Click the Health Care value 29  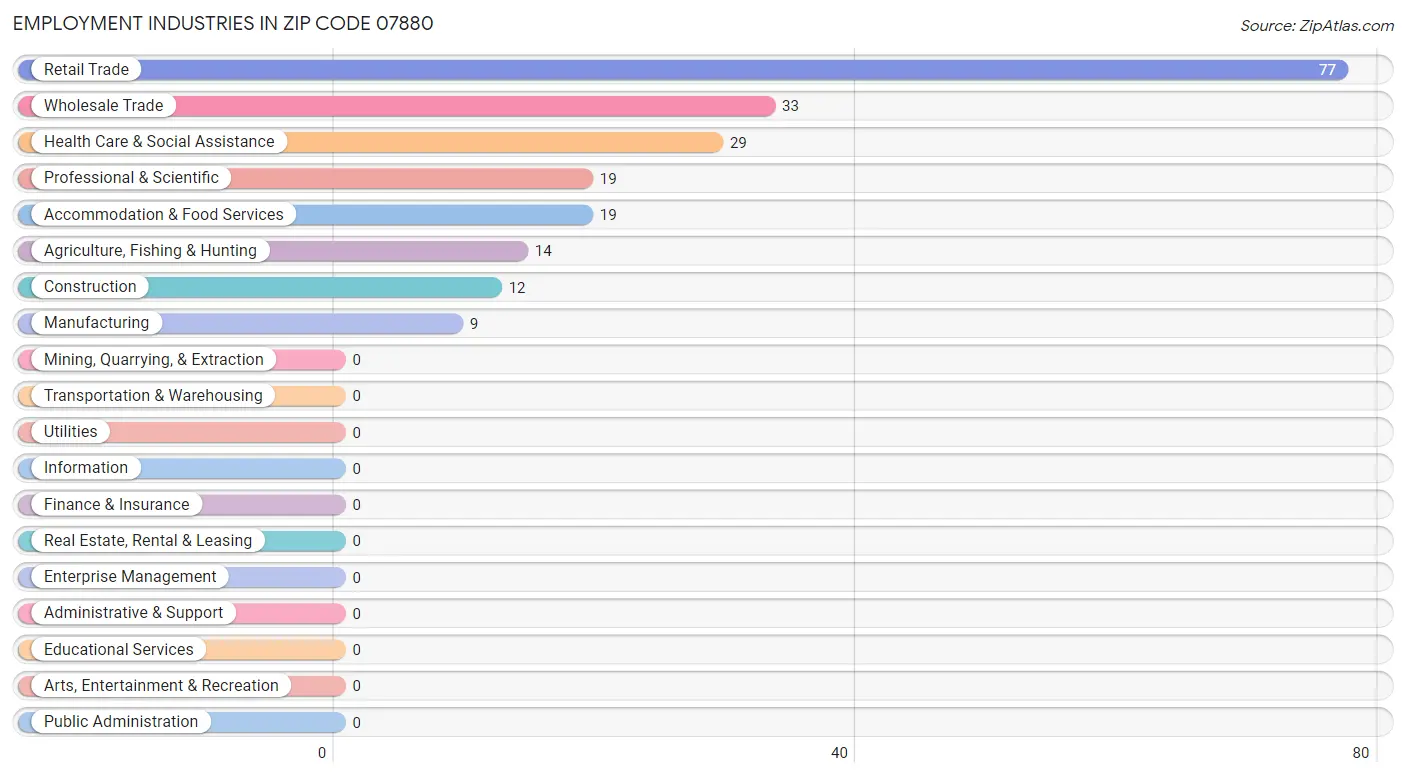click(x=738, y=143)
